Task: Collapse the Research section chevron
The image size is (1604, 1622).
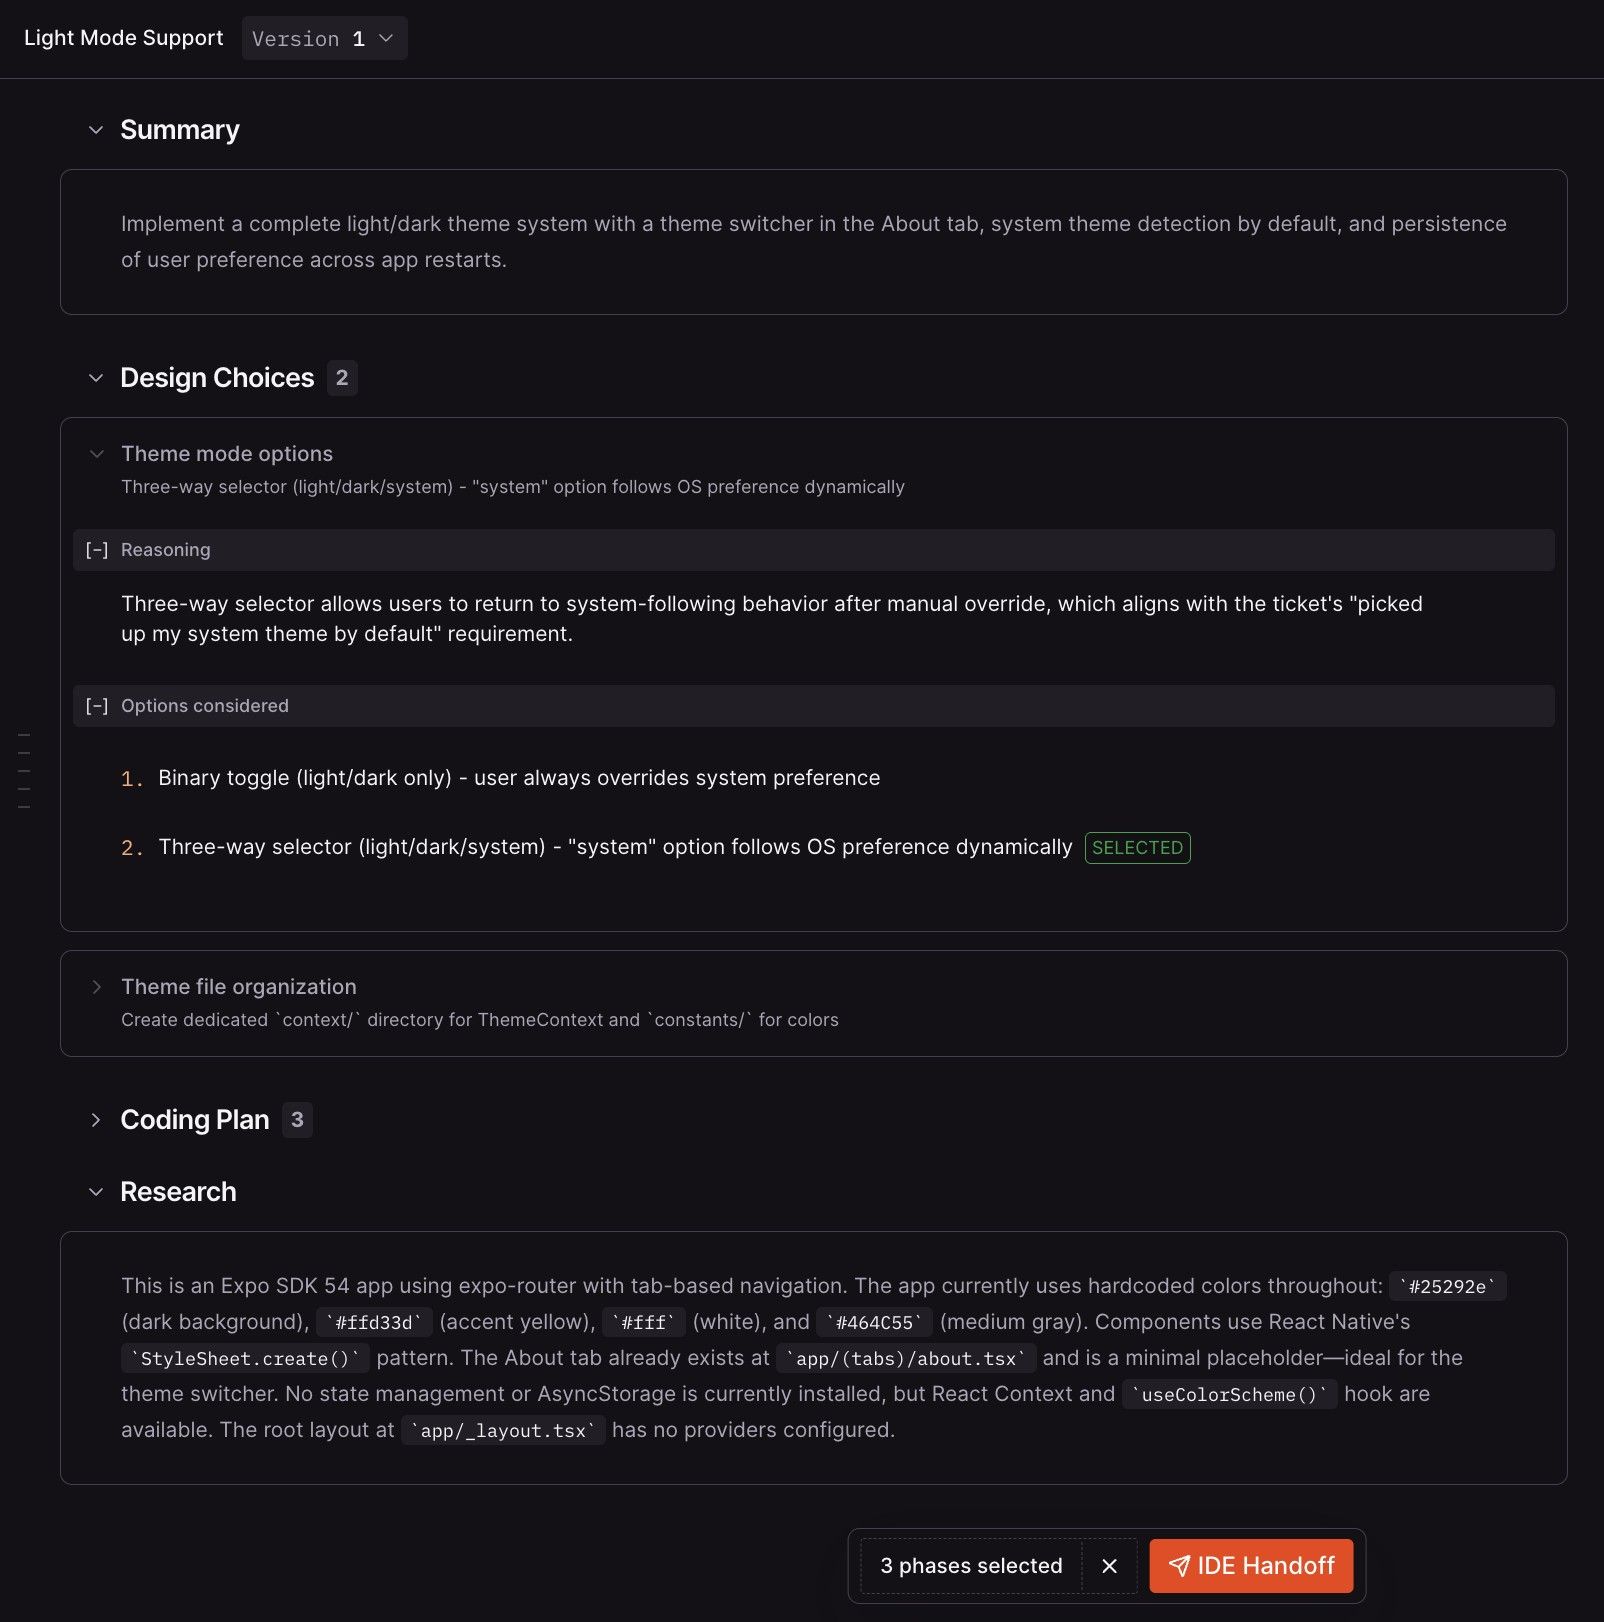Action: tap(96, 1192)
